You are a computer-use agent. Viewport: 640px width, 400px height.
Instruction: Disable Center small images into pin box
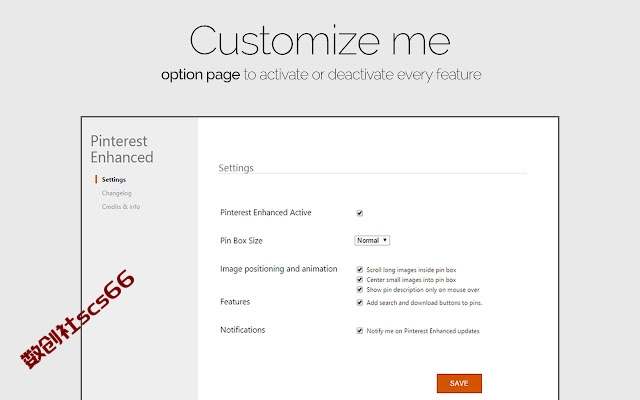click(x=360, y=280)
